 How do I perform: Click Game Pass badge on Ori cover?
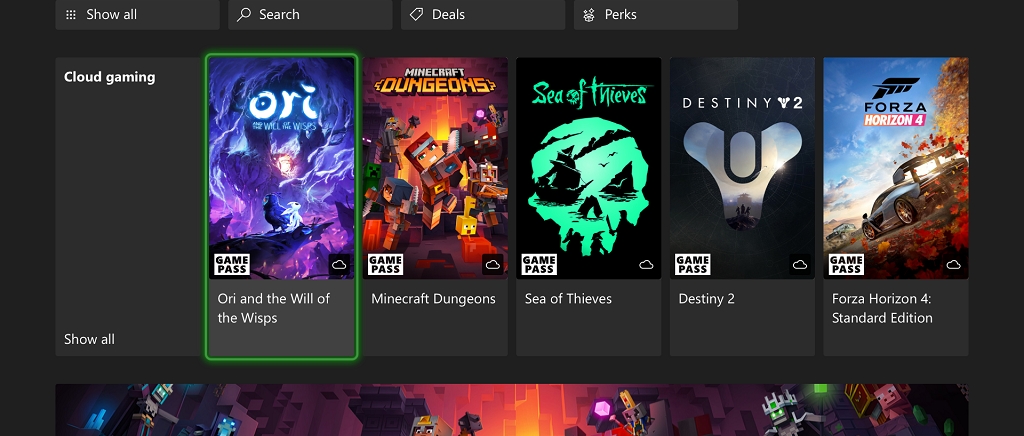232,264
